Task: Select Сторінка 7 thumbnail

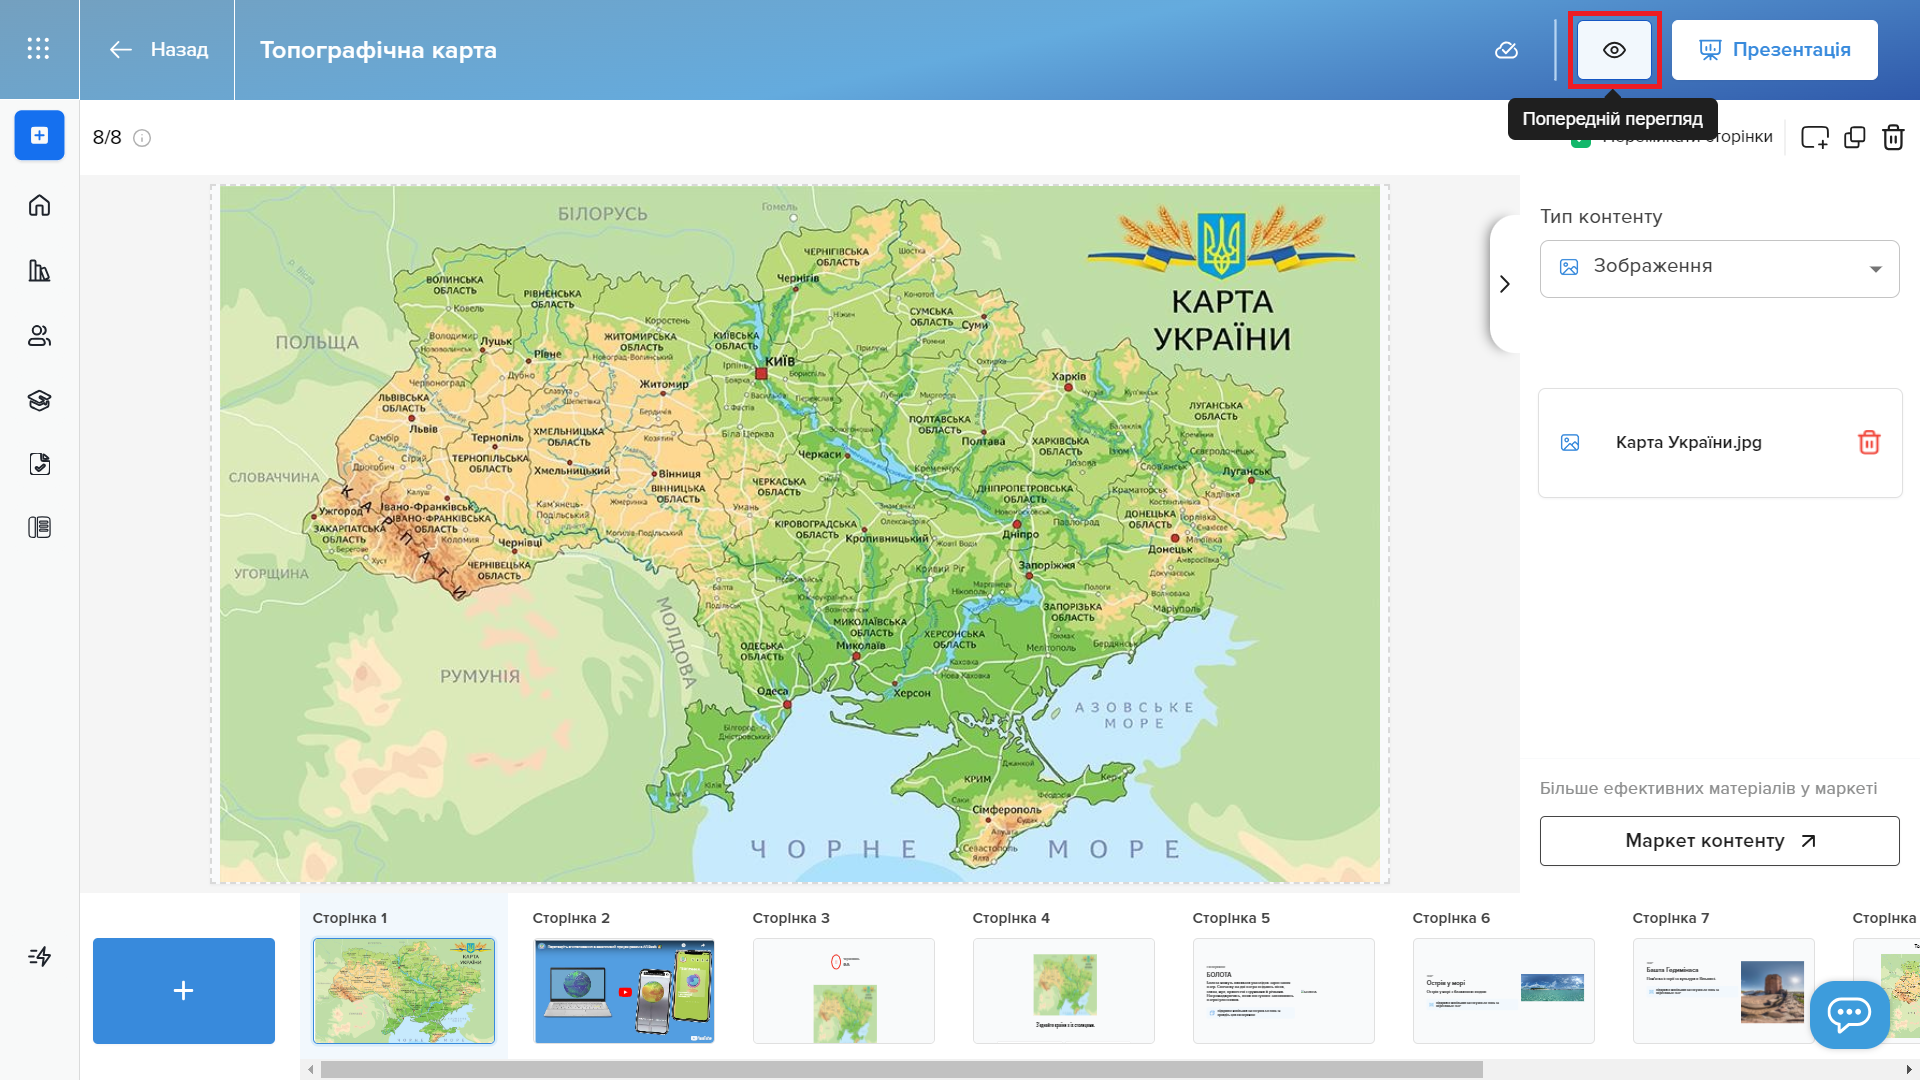Action: (x=1724, y=991)
